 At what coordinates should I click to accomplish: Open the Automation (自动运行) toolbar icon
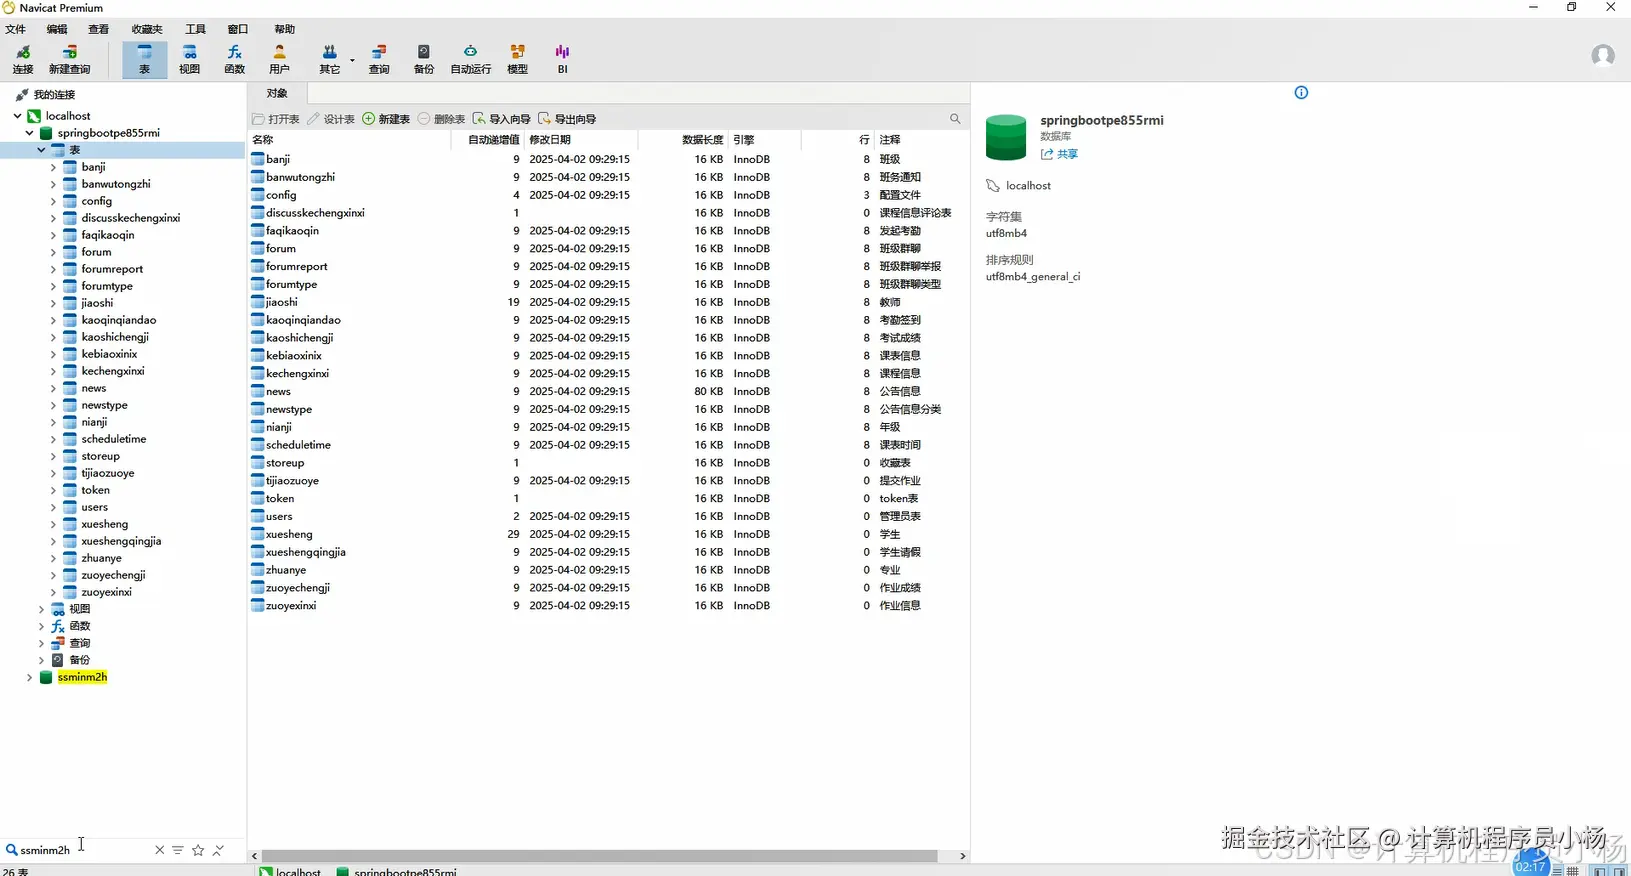tap(470, 59)
